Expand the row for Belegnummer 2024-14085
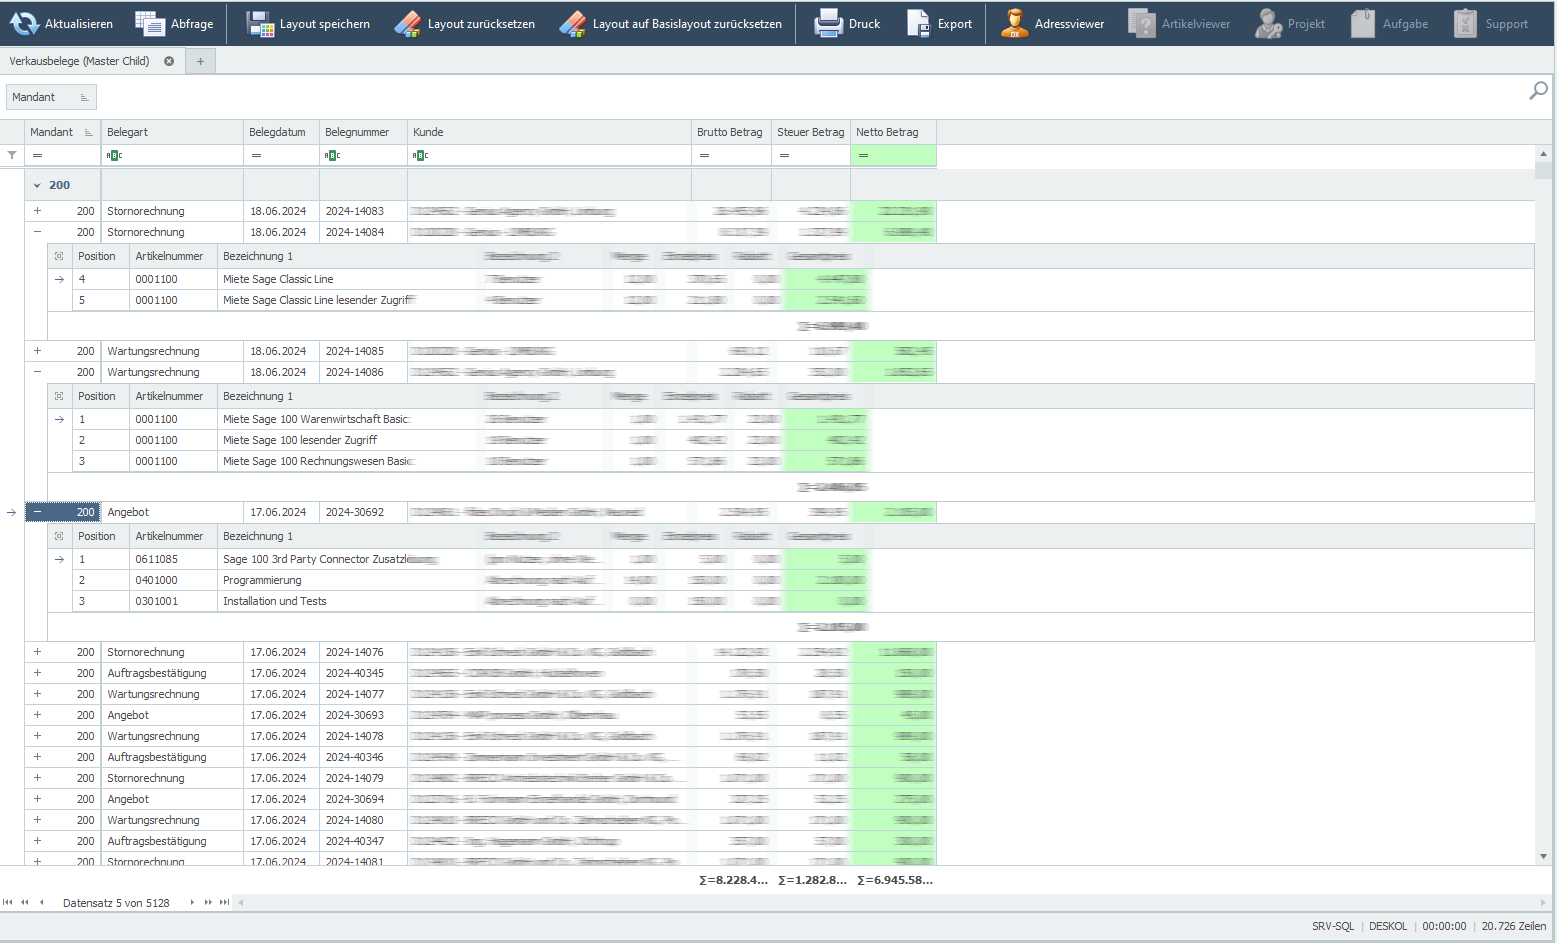 pos(37,351)
